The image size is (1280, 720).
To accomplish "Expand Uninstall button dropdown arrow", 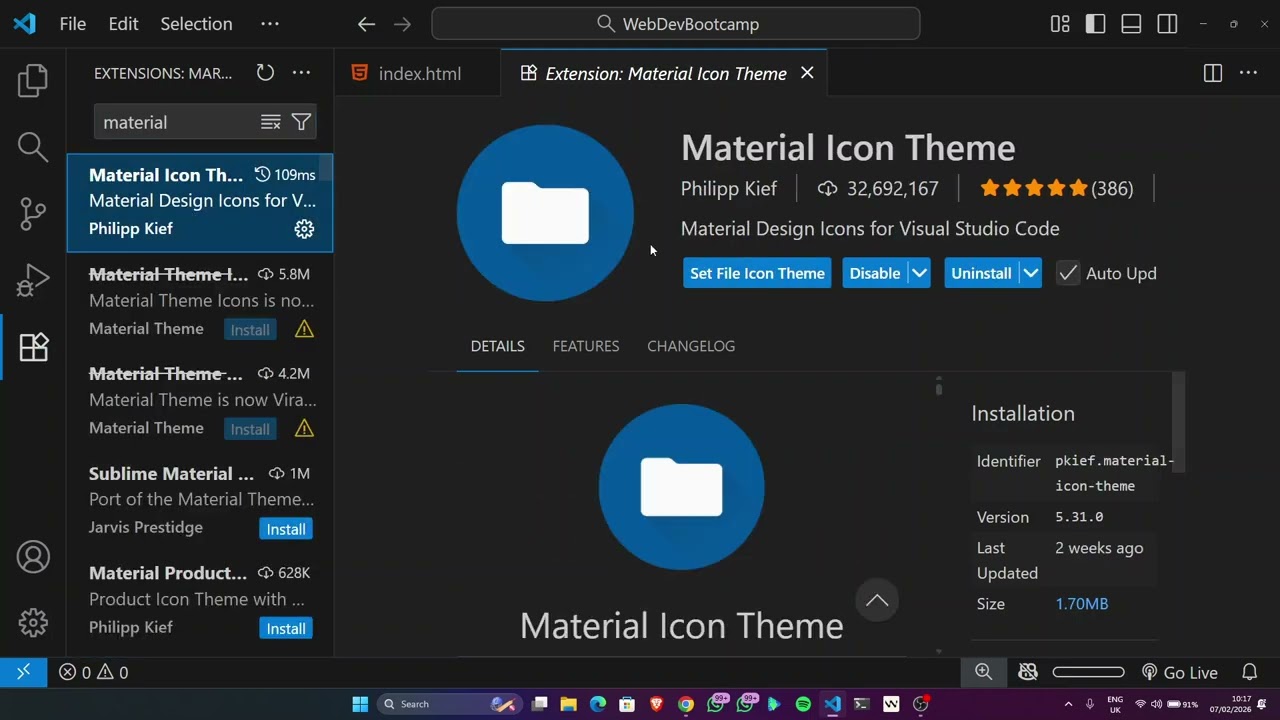I will click(x=1030, y=273).
